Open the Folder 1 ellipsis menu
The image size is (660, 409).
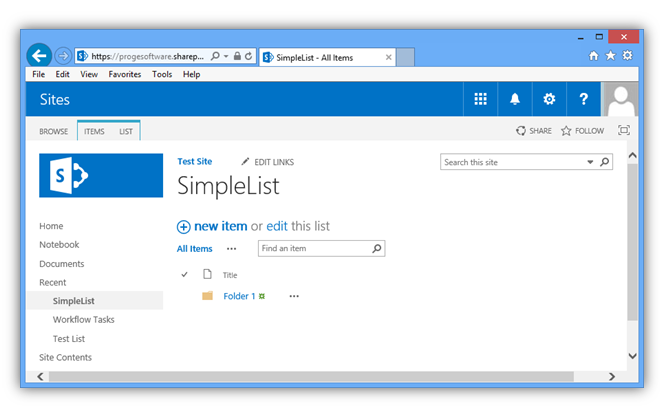[294, 296]
